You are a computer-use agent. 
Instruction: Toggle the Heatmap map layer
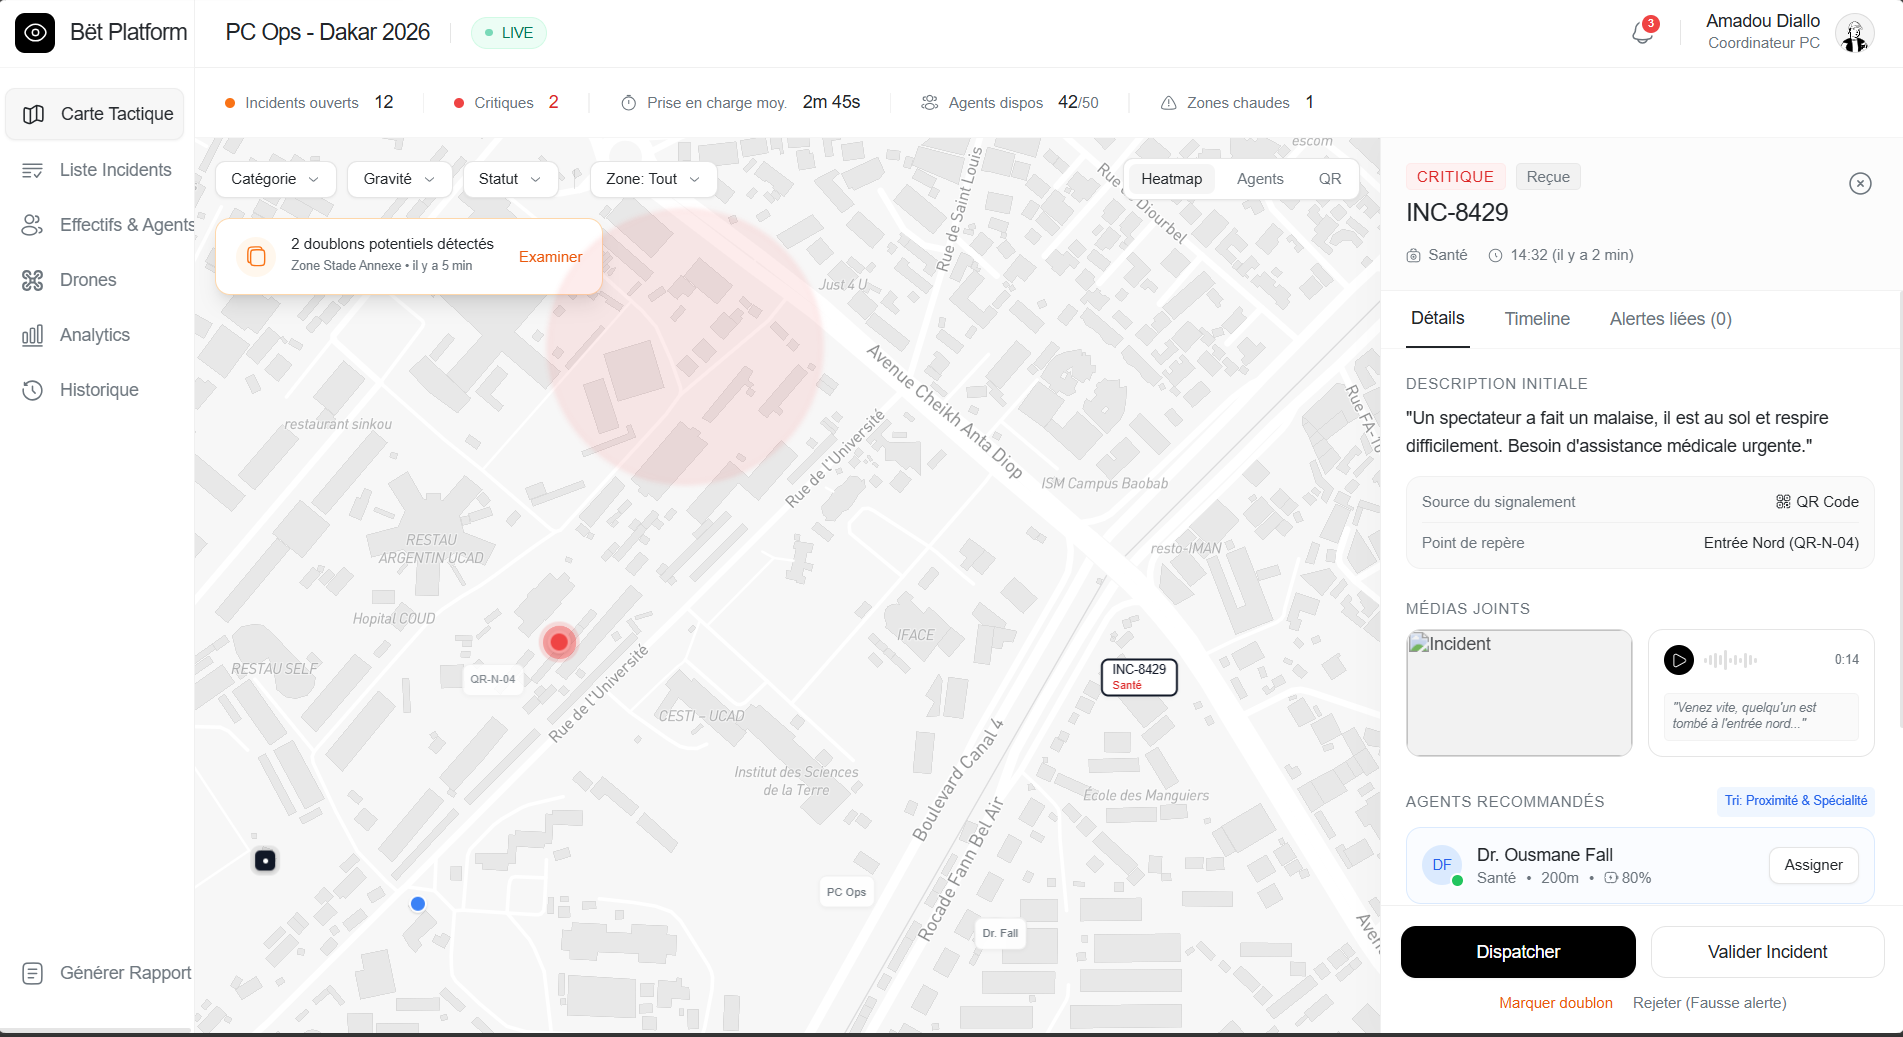click(x=1171, y=179)
